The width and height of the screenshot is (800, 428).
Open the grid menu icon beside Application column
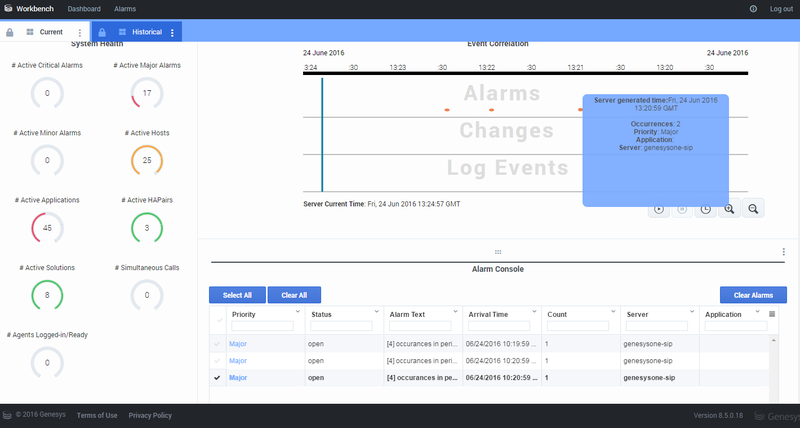[772, 314]
